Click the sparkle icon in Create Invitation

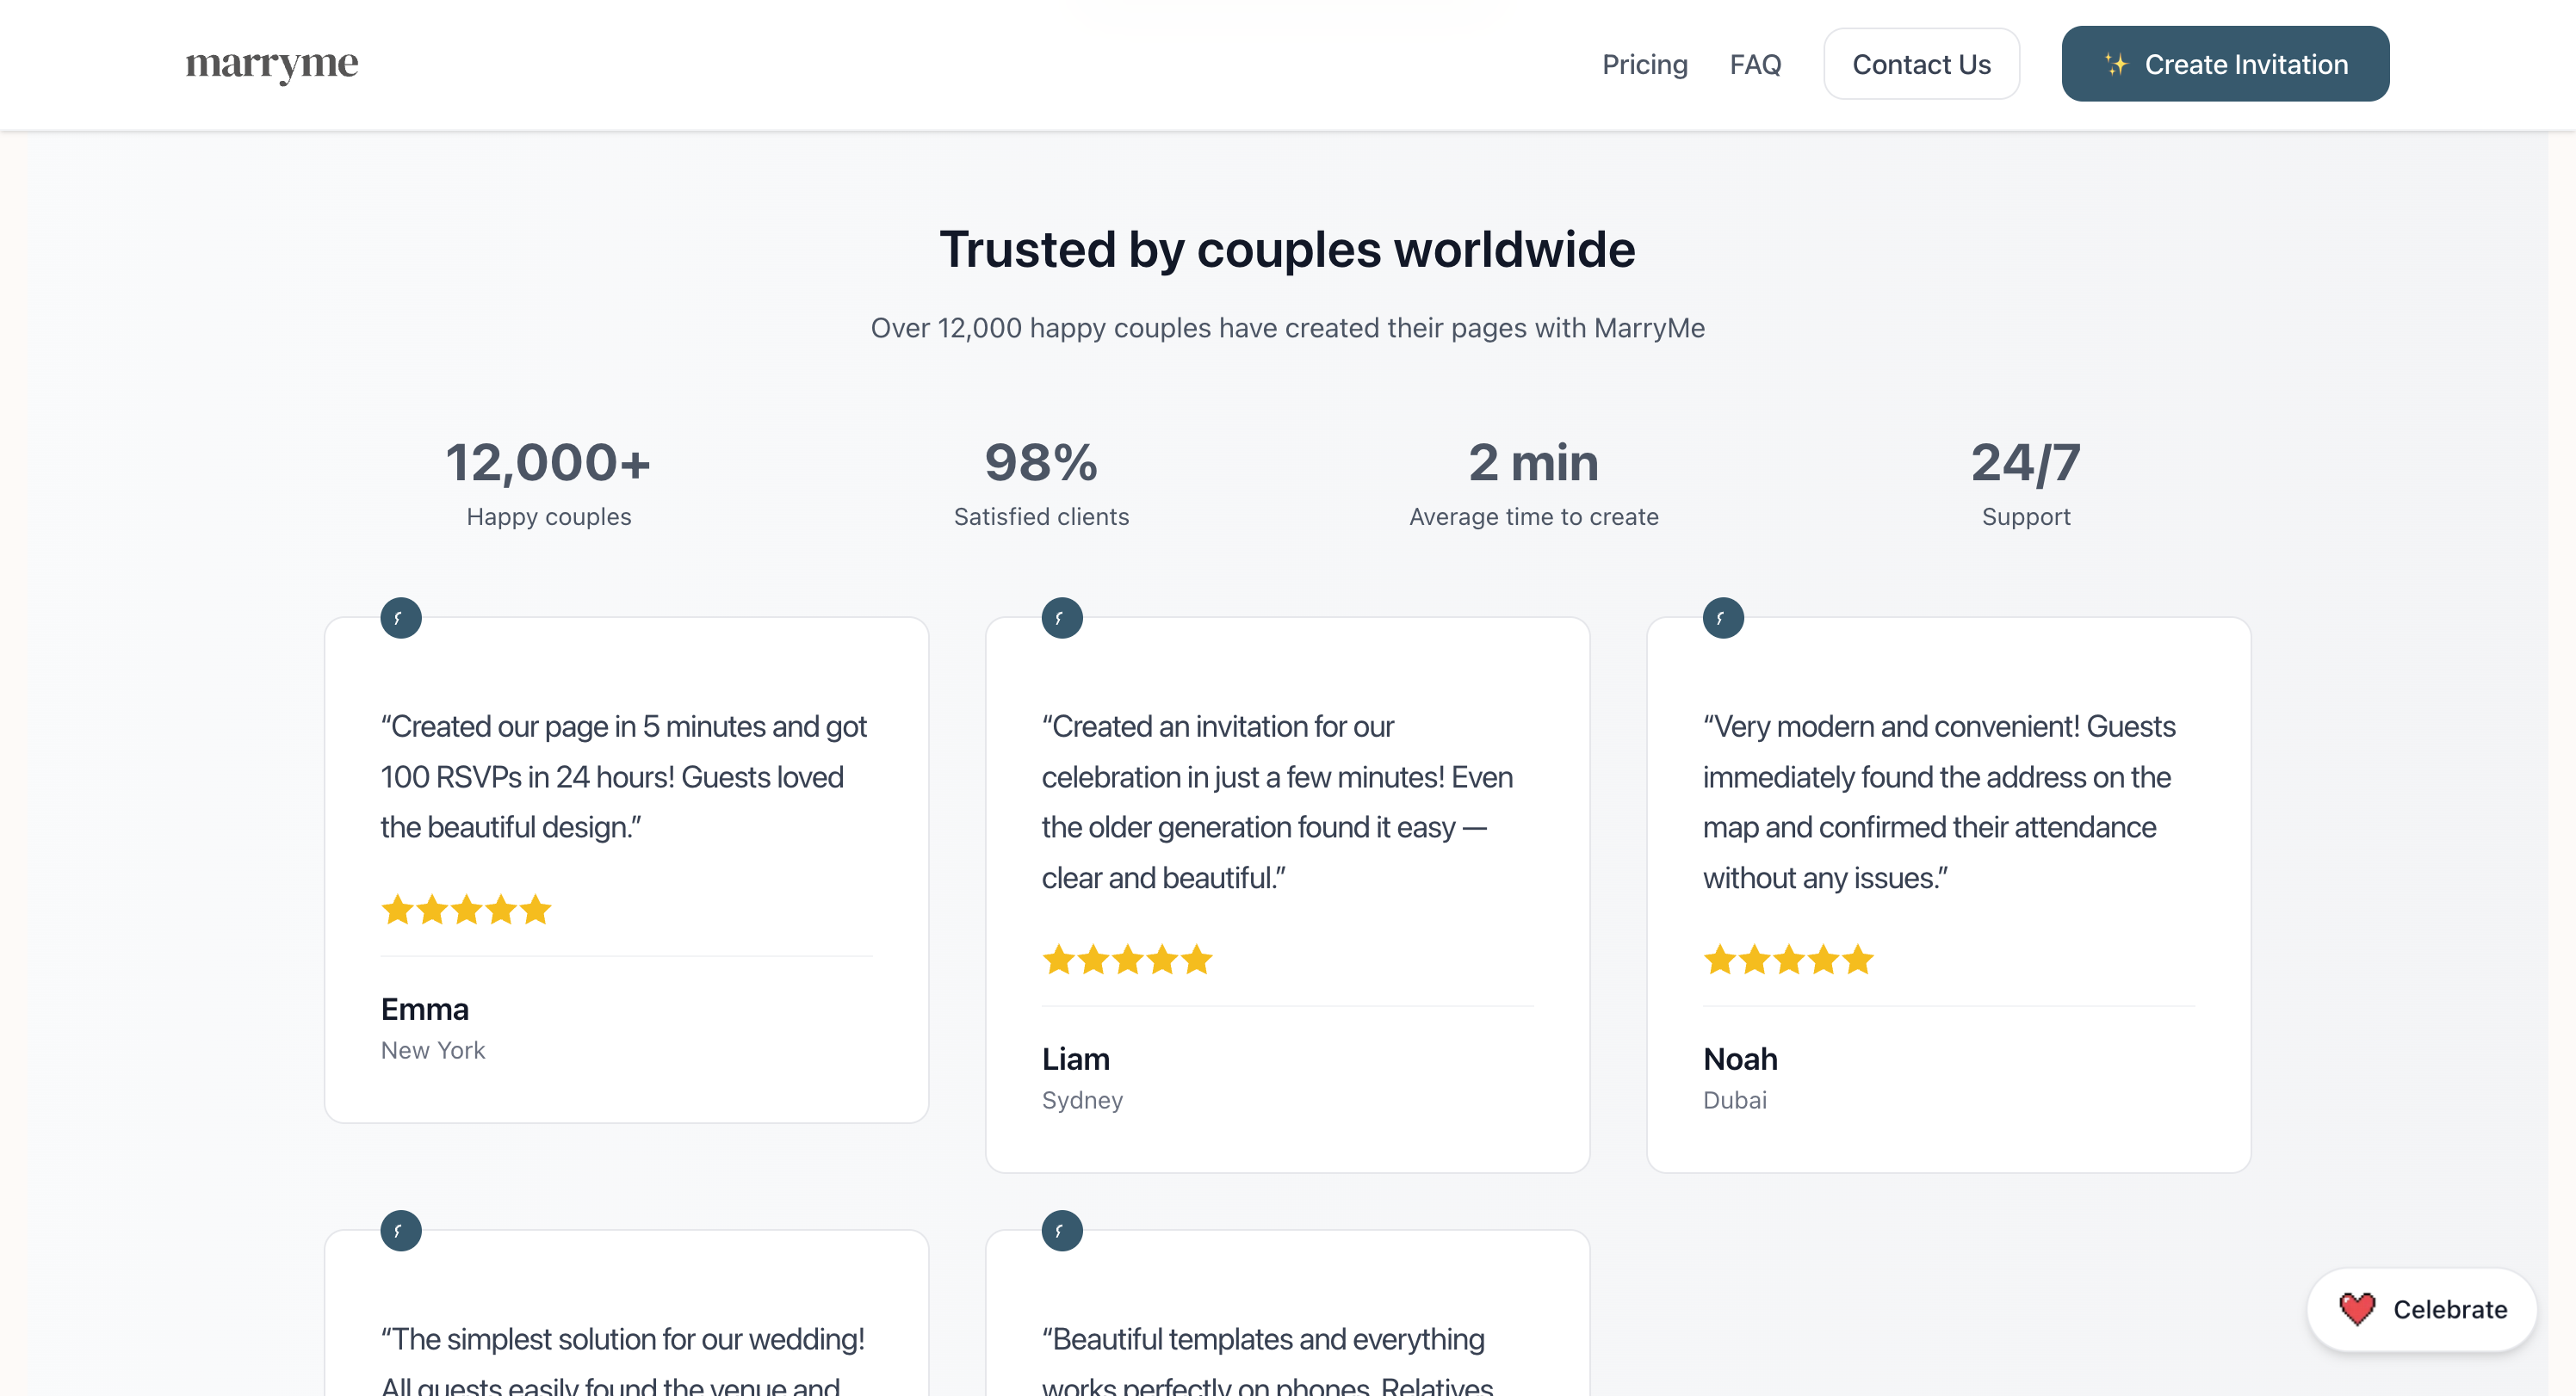(x=2116, y=64)
